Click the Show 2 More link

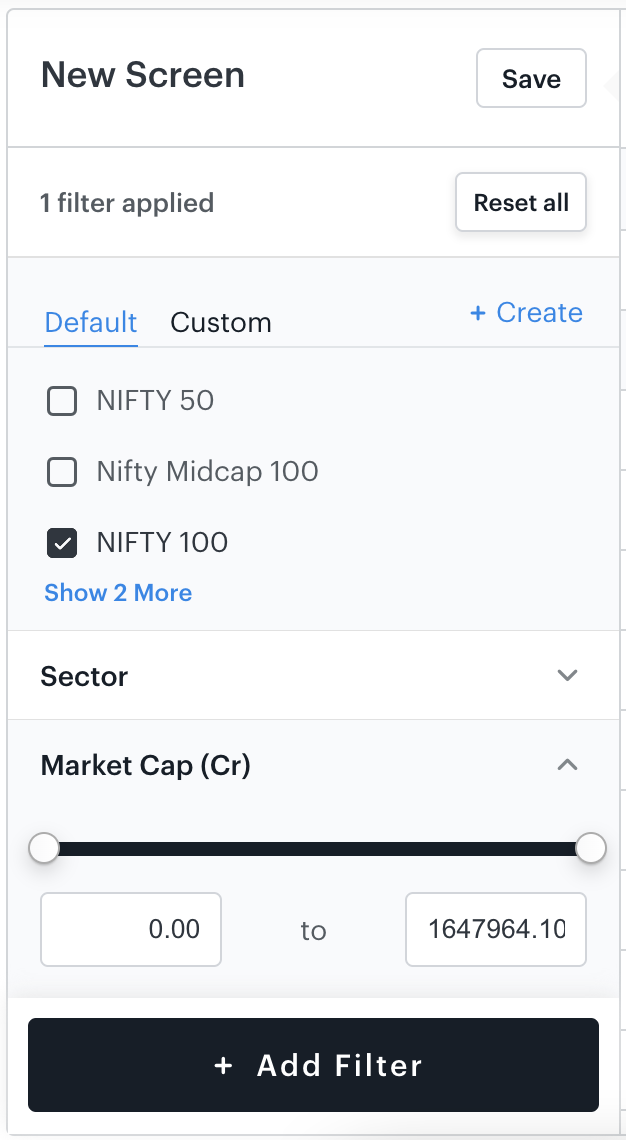tap(118, 593)
